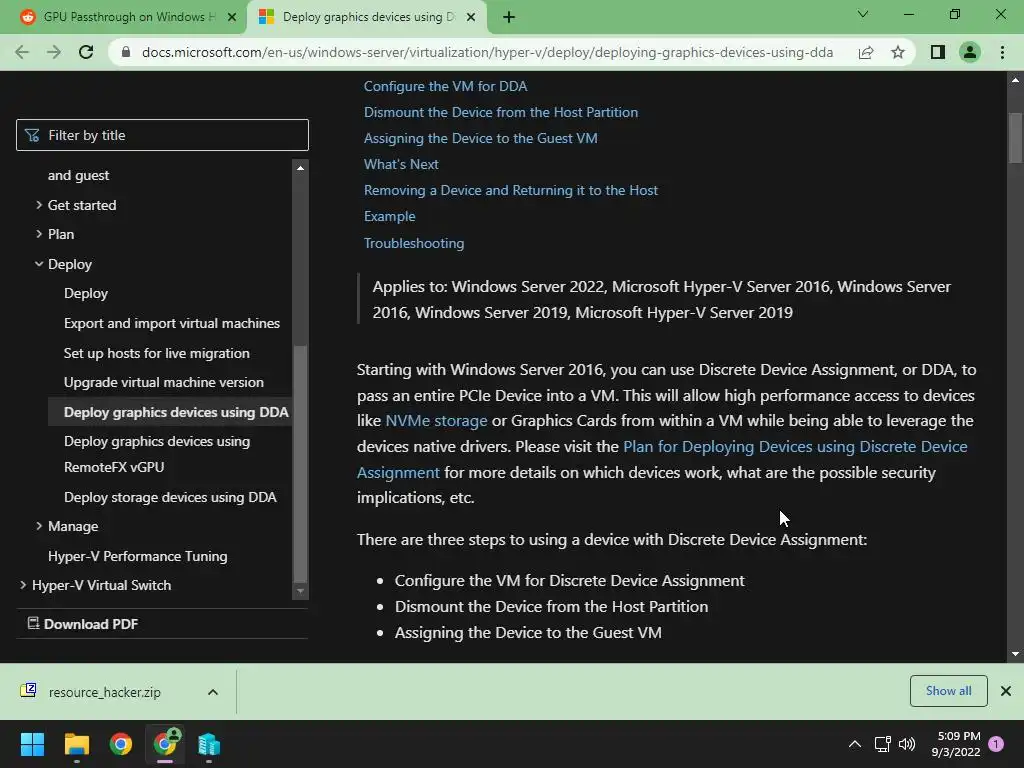The height and width of the screenshot is (768, 1024).
Task: Open the first Chrome taskbar icon
Action: pos(121,744)
